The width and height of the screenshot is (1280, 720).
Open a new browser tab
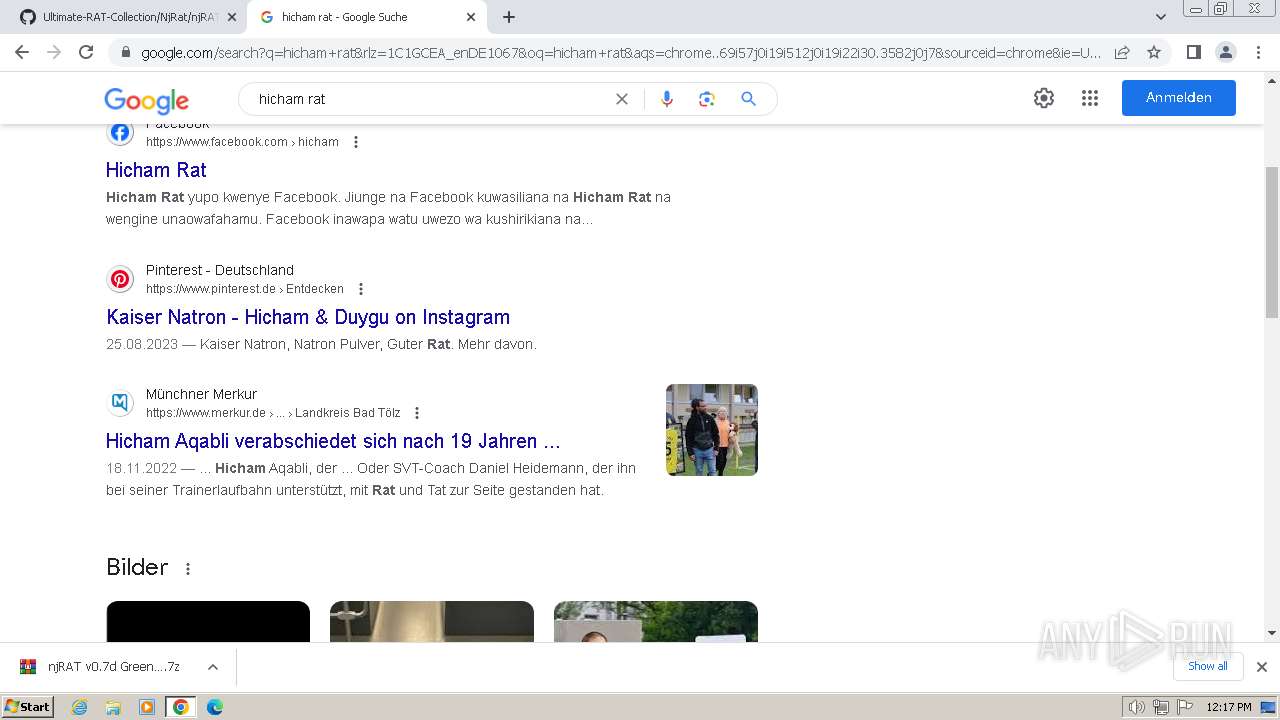click(x=509, y=17)
